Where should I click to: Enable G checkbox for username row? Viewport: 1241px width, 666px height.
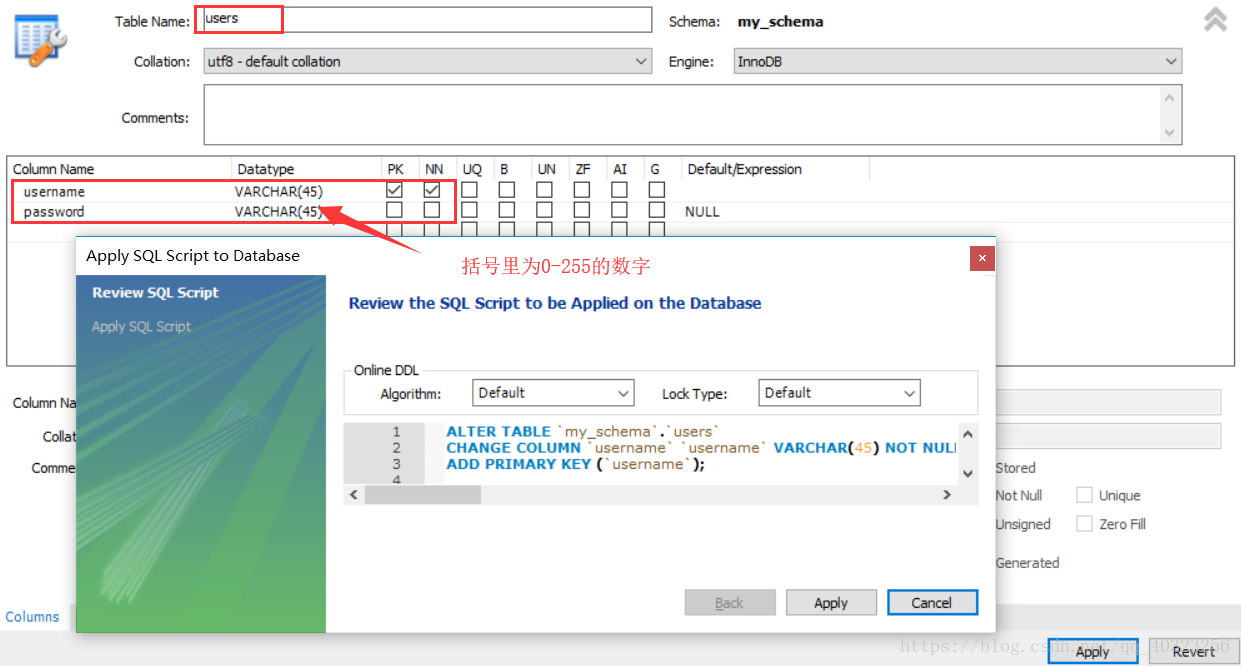tap(657, 189)
